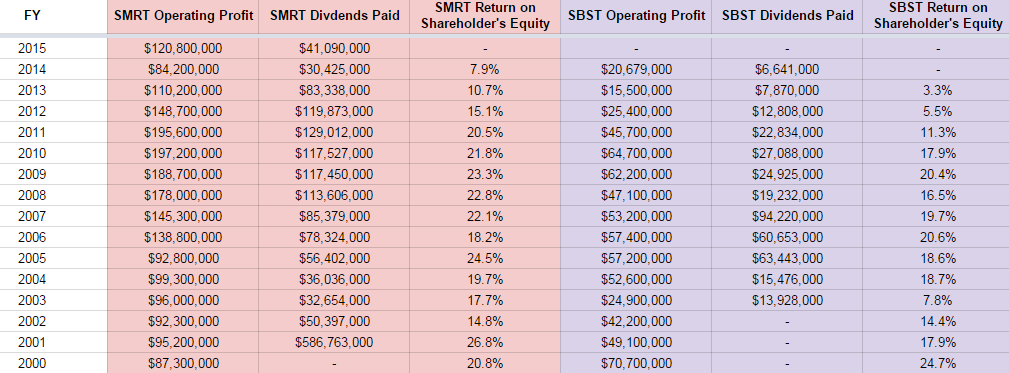Select the 2015 fiscal year row label

[32, 48]
